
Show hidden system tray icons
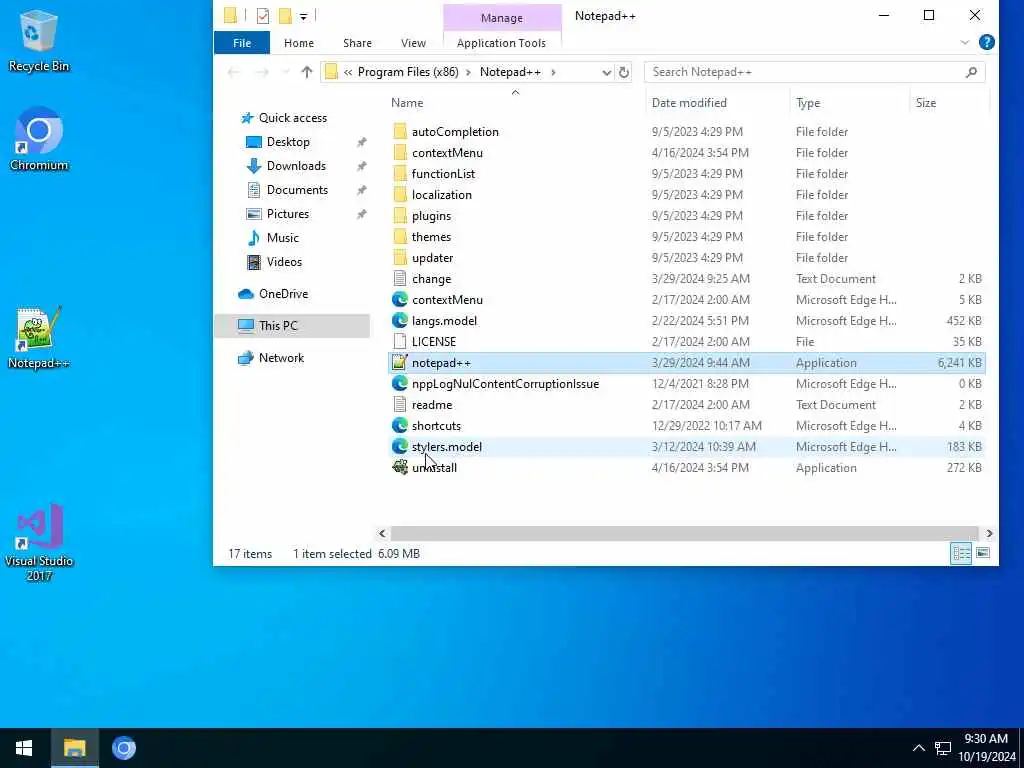918,748
